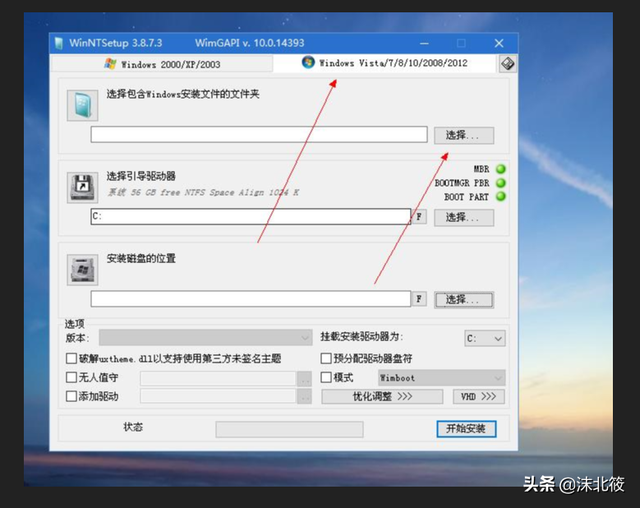Click the WinNTSetup title bar app icon

pos(59,43)
